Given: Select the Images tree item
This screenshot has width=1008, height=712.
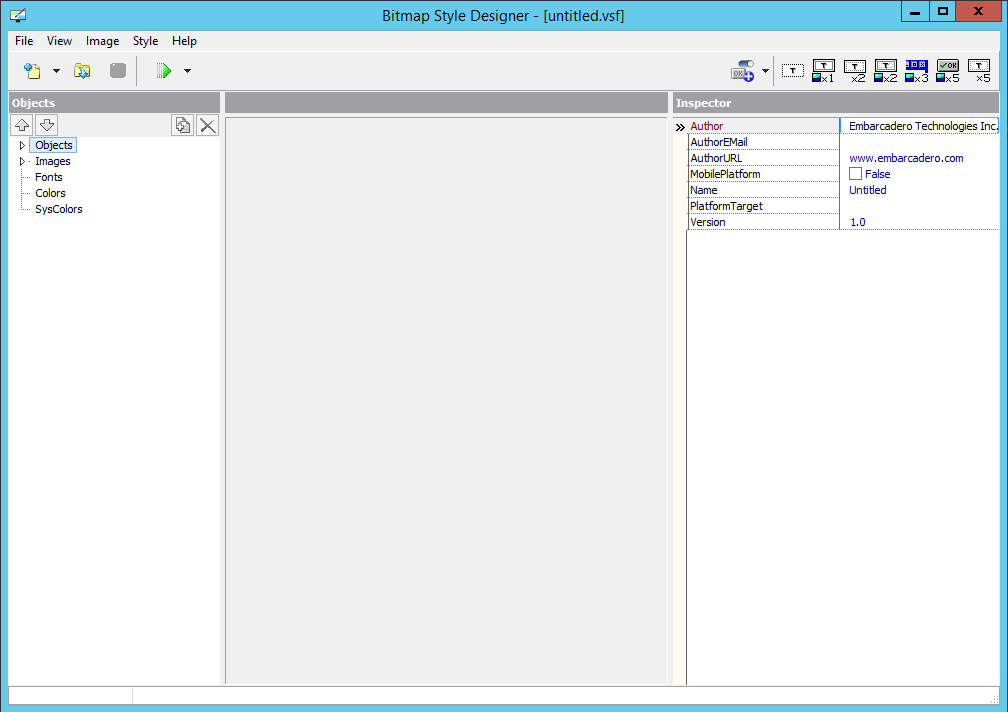Looking at the screenshot, I should (53, 161).
